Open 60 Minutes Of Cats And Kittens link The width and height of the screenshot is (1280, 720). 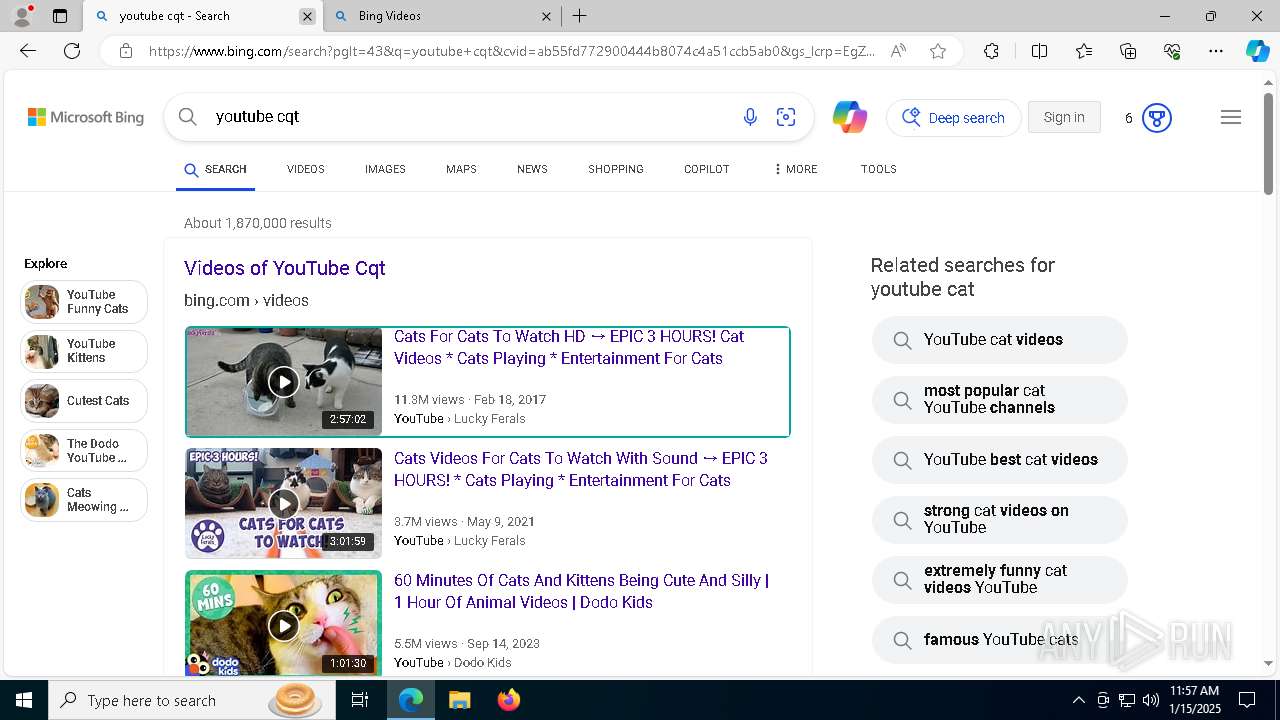(581, 591)
